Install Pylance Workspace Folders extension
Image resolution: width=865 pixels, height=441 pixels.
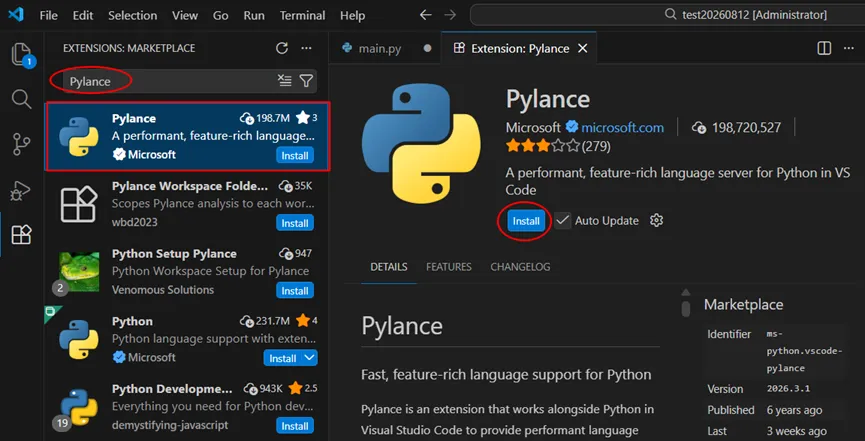tap(295, 223)
